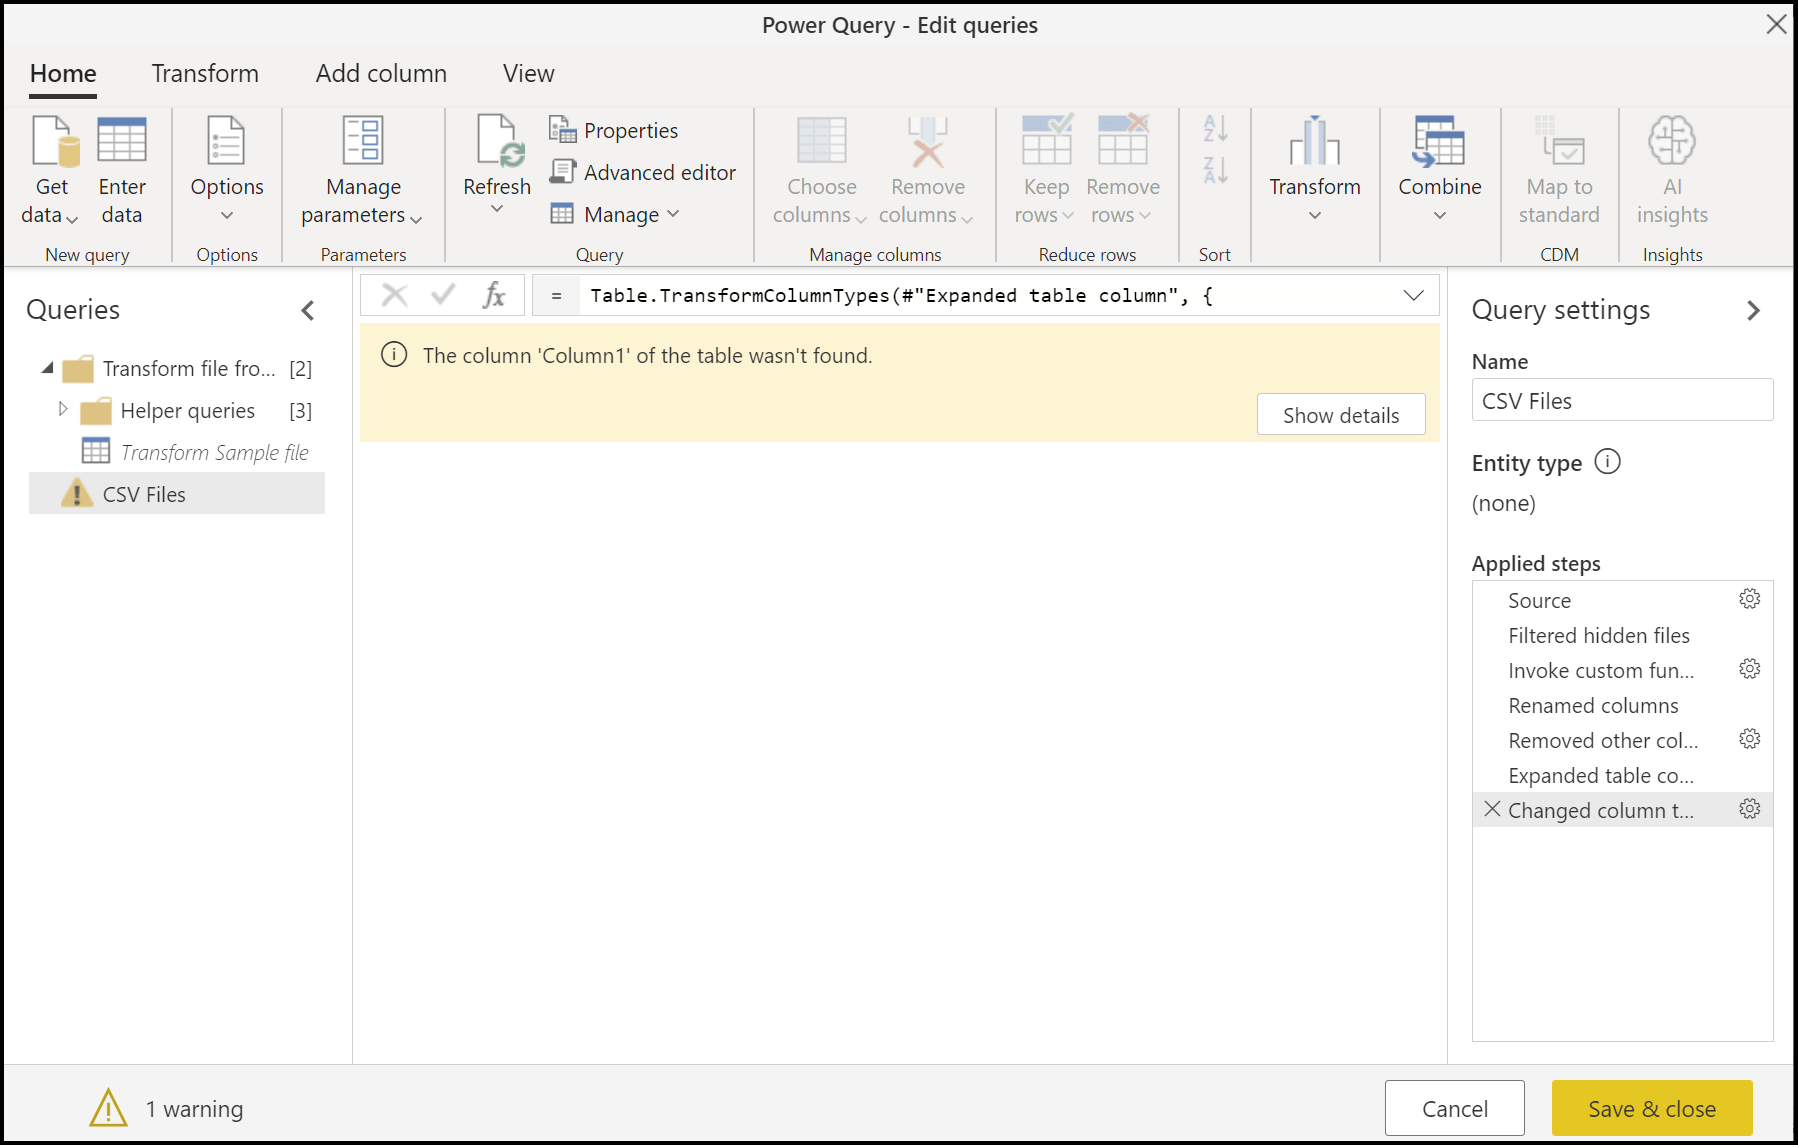The width and height of the screenshot is (1798, 1145).
Task: Open Manage parameters
Action: pos(362,170)
